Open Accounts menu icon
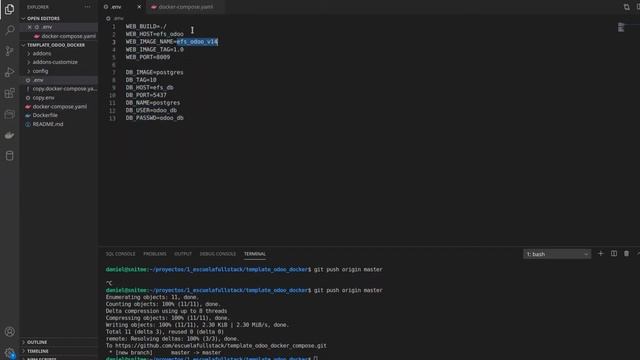This screenshot has height=360, width=640. 9,332
